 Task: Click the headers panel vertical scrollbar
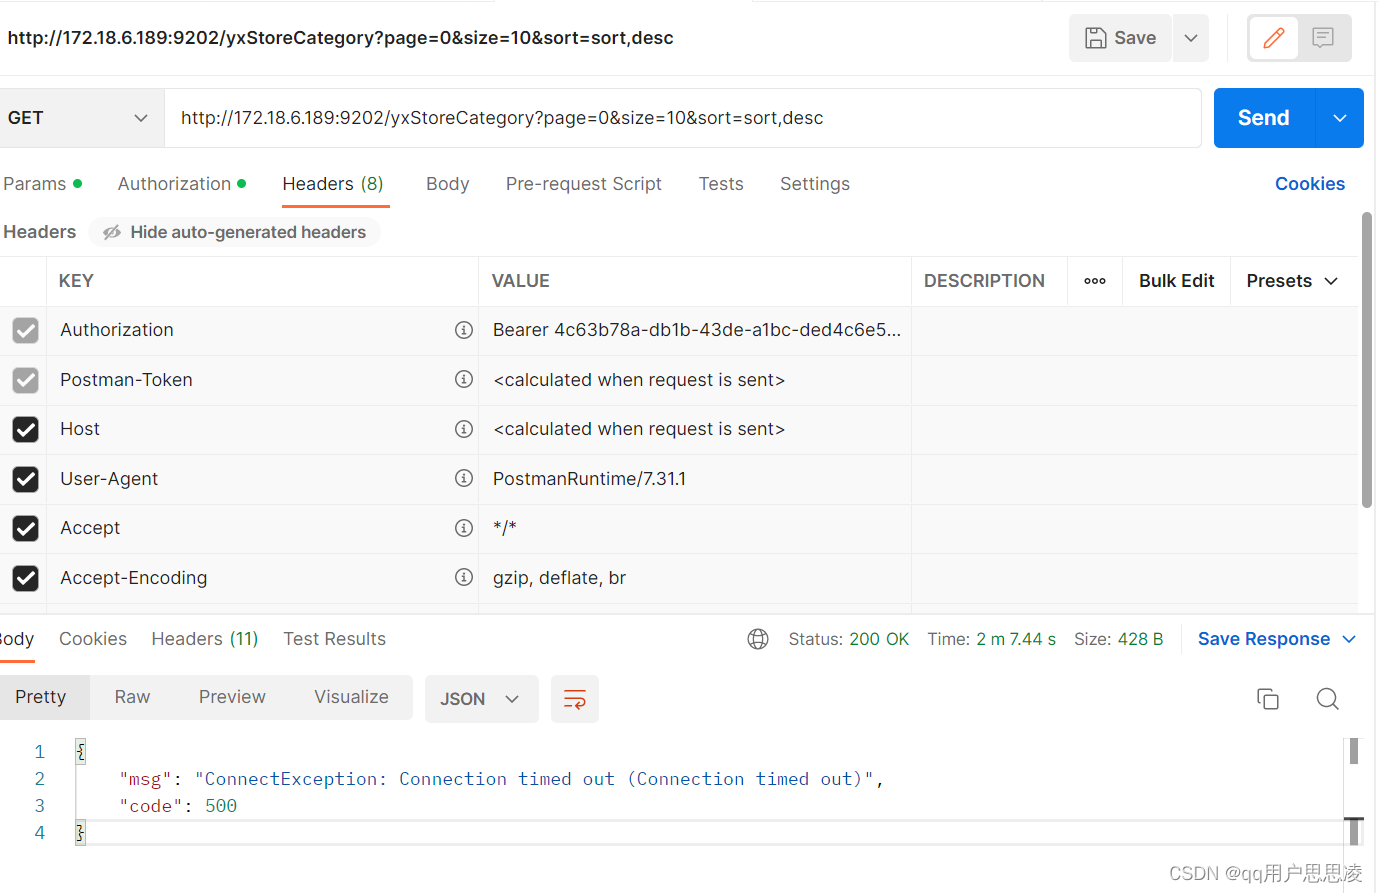point(1367,360)
